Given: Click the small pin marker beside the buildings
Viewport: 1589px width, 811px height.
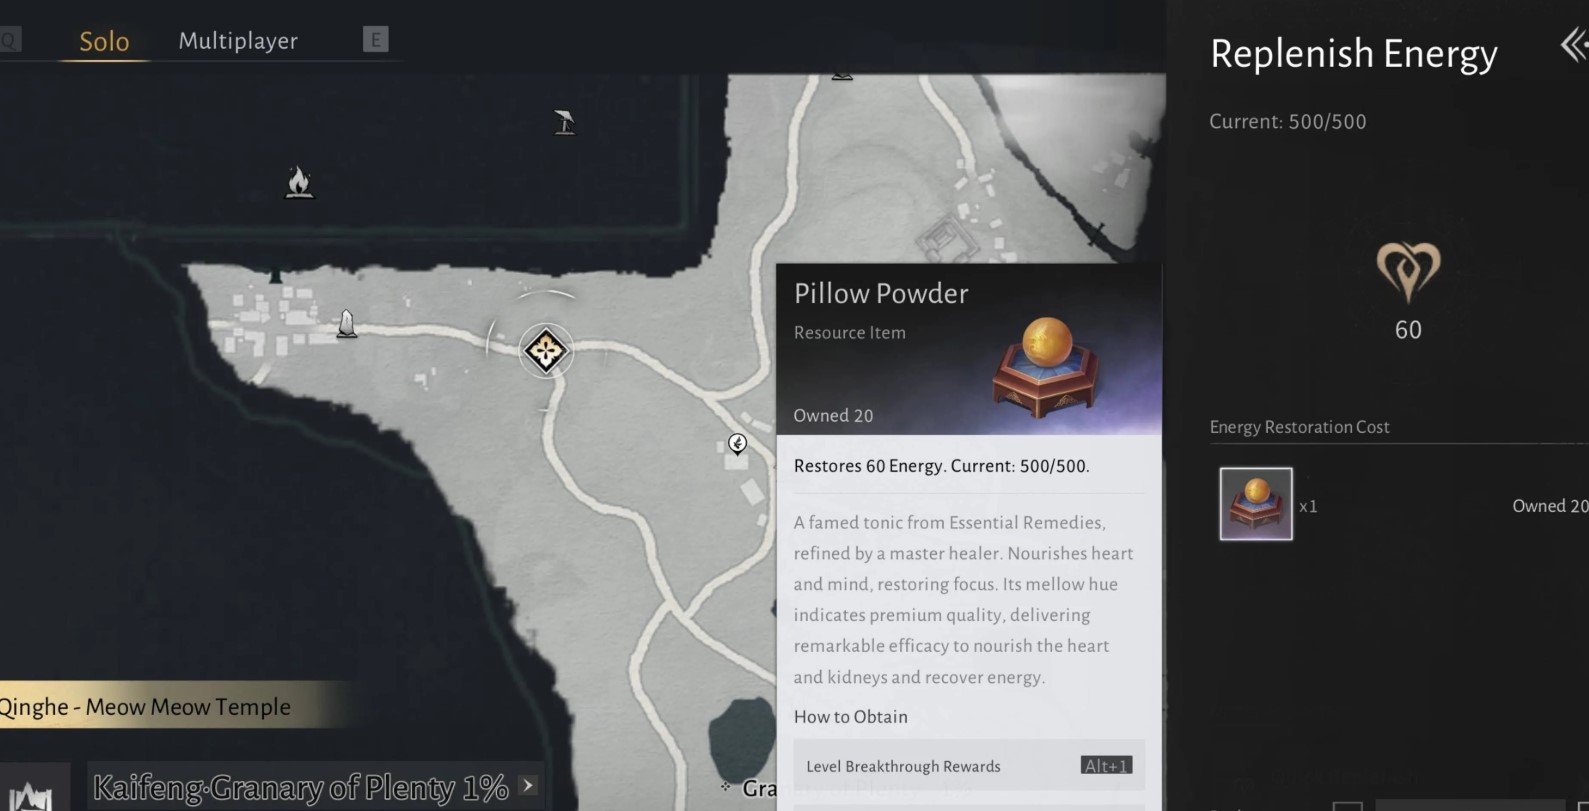Looking at the screenshot, I should tap(737, 443).
